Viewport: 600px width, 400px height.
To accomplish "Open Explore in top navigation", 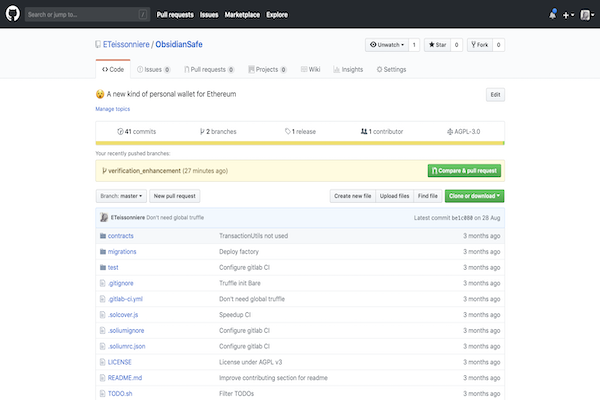I will [x=277, y=15].
